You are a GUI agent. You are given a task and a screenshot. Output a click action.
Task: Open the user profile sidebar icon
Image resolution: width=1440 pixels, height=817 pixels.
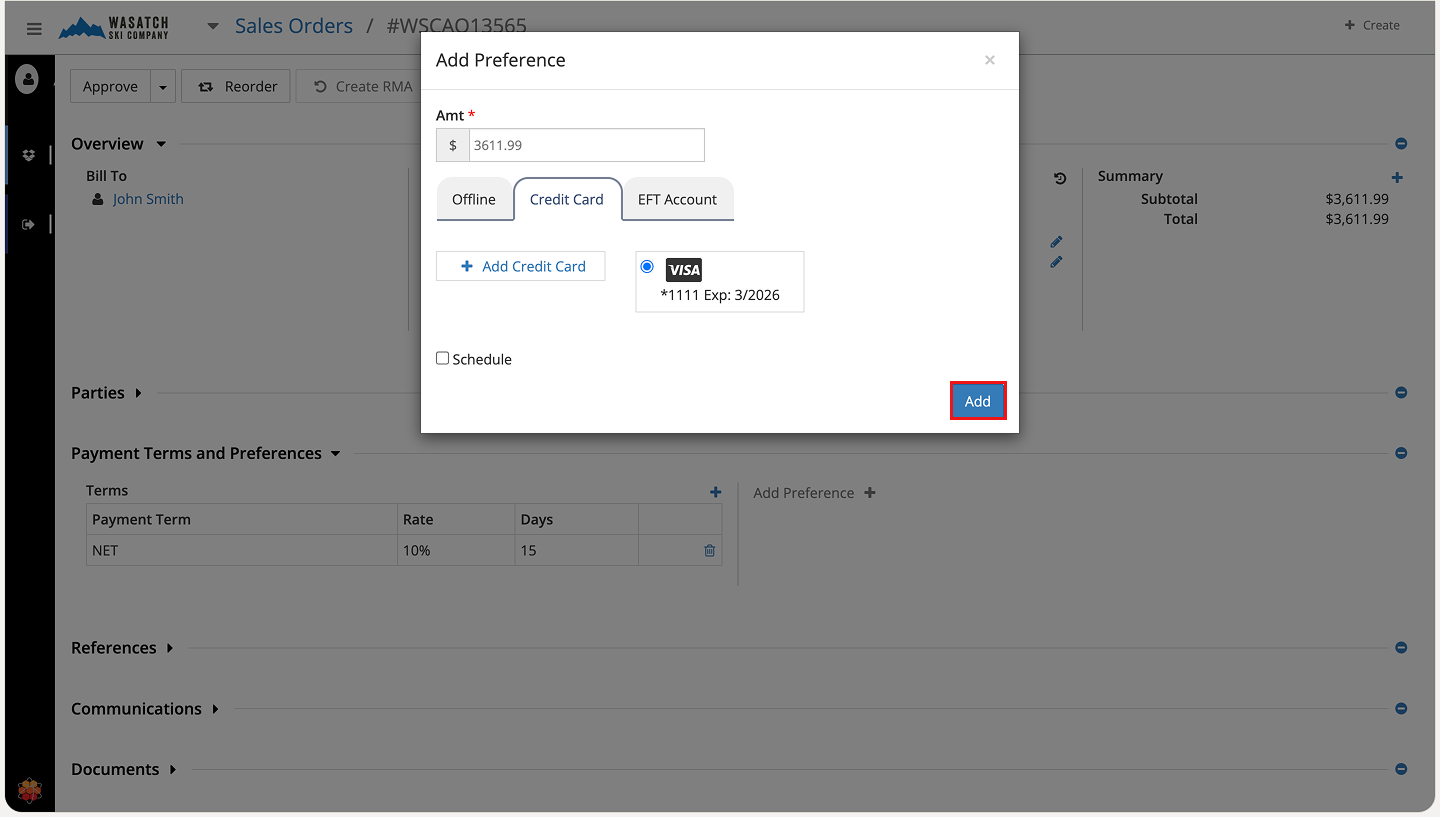[27, 79]
